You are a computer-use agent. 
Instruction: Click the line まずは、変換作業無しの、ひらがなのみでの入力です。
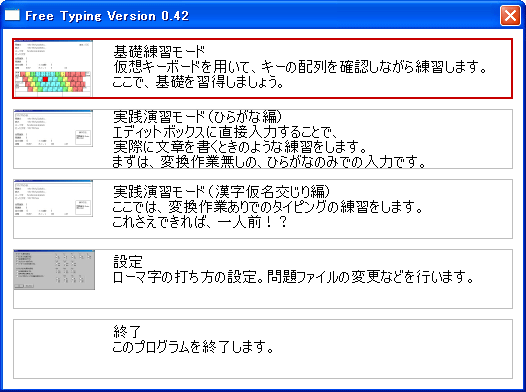269,162
